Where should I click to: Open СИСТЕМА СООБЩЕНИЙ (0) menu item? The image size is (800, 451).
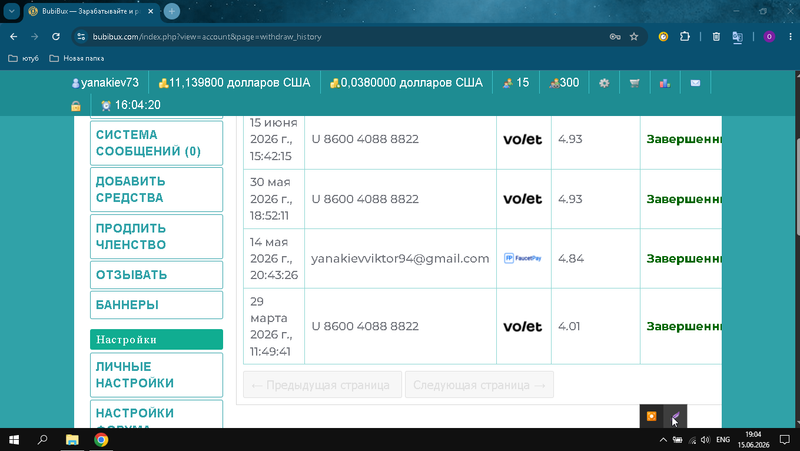click(157, 143)
